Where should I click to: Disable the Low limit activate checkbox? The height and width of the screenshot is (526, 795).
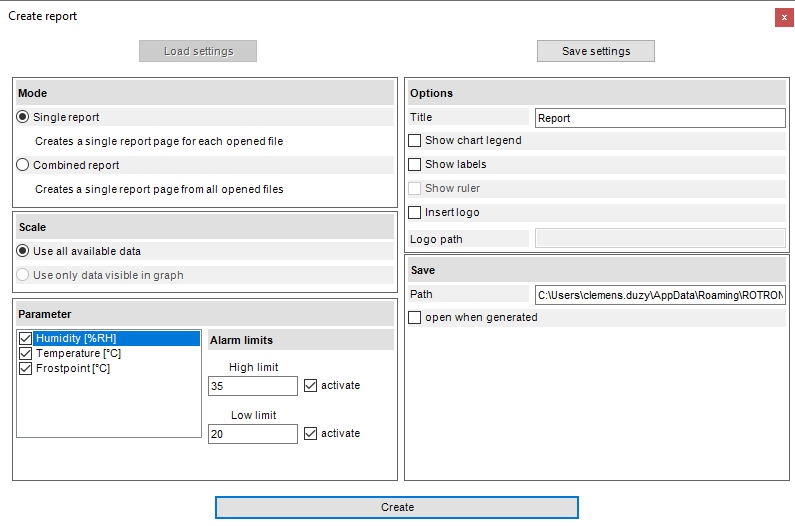pyautogui.click(x=311, y=433)
